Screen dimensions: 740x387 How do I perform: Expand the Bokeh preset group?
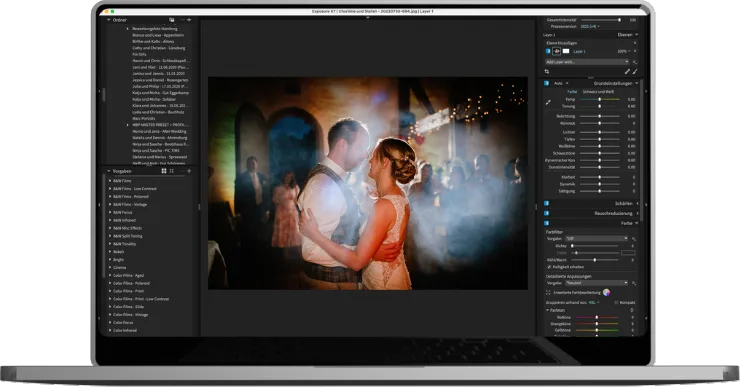(x=110, y=252)
